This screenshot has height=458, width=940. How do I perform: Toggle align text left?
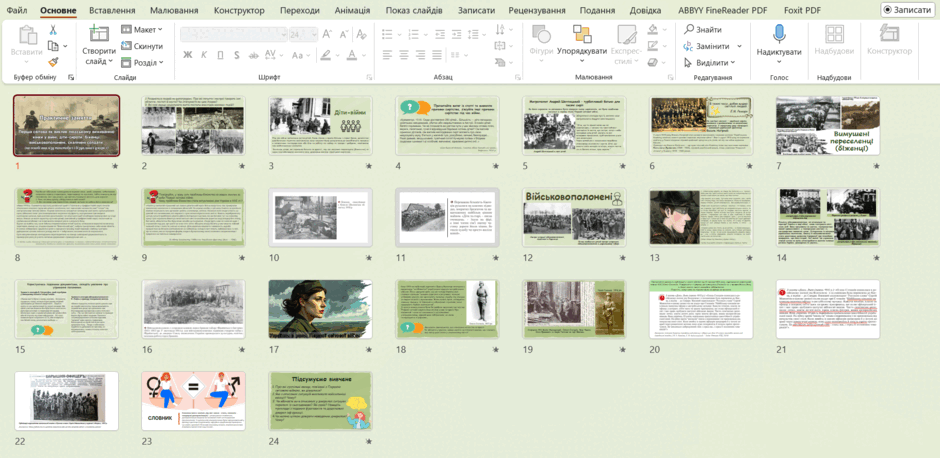(x=387, y=53)
